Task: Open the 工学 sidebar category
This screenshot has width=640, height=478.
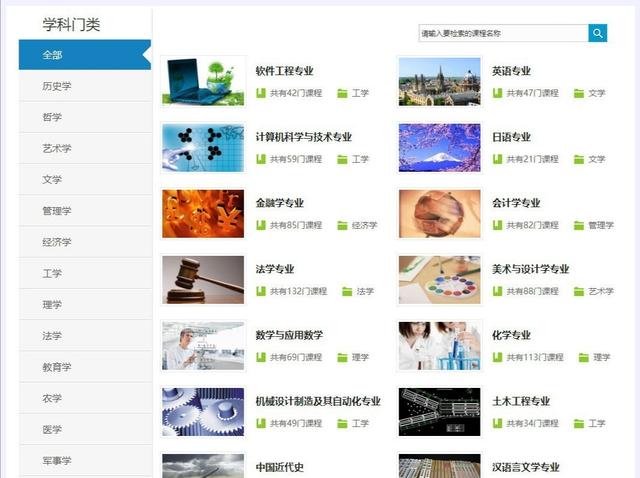Action: [85, 273]
